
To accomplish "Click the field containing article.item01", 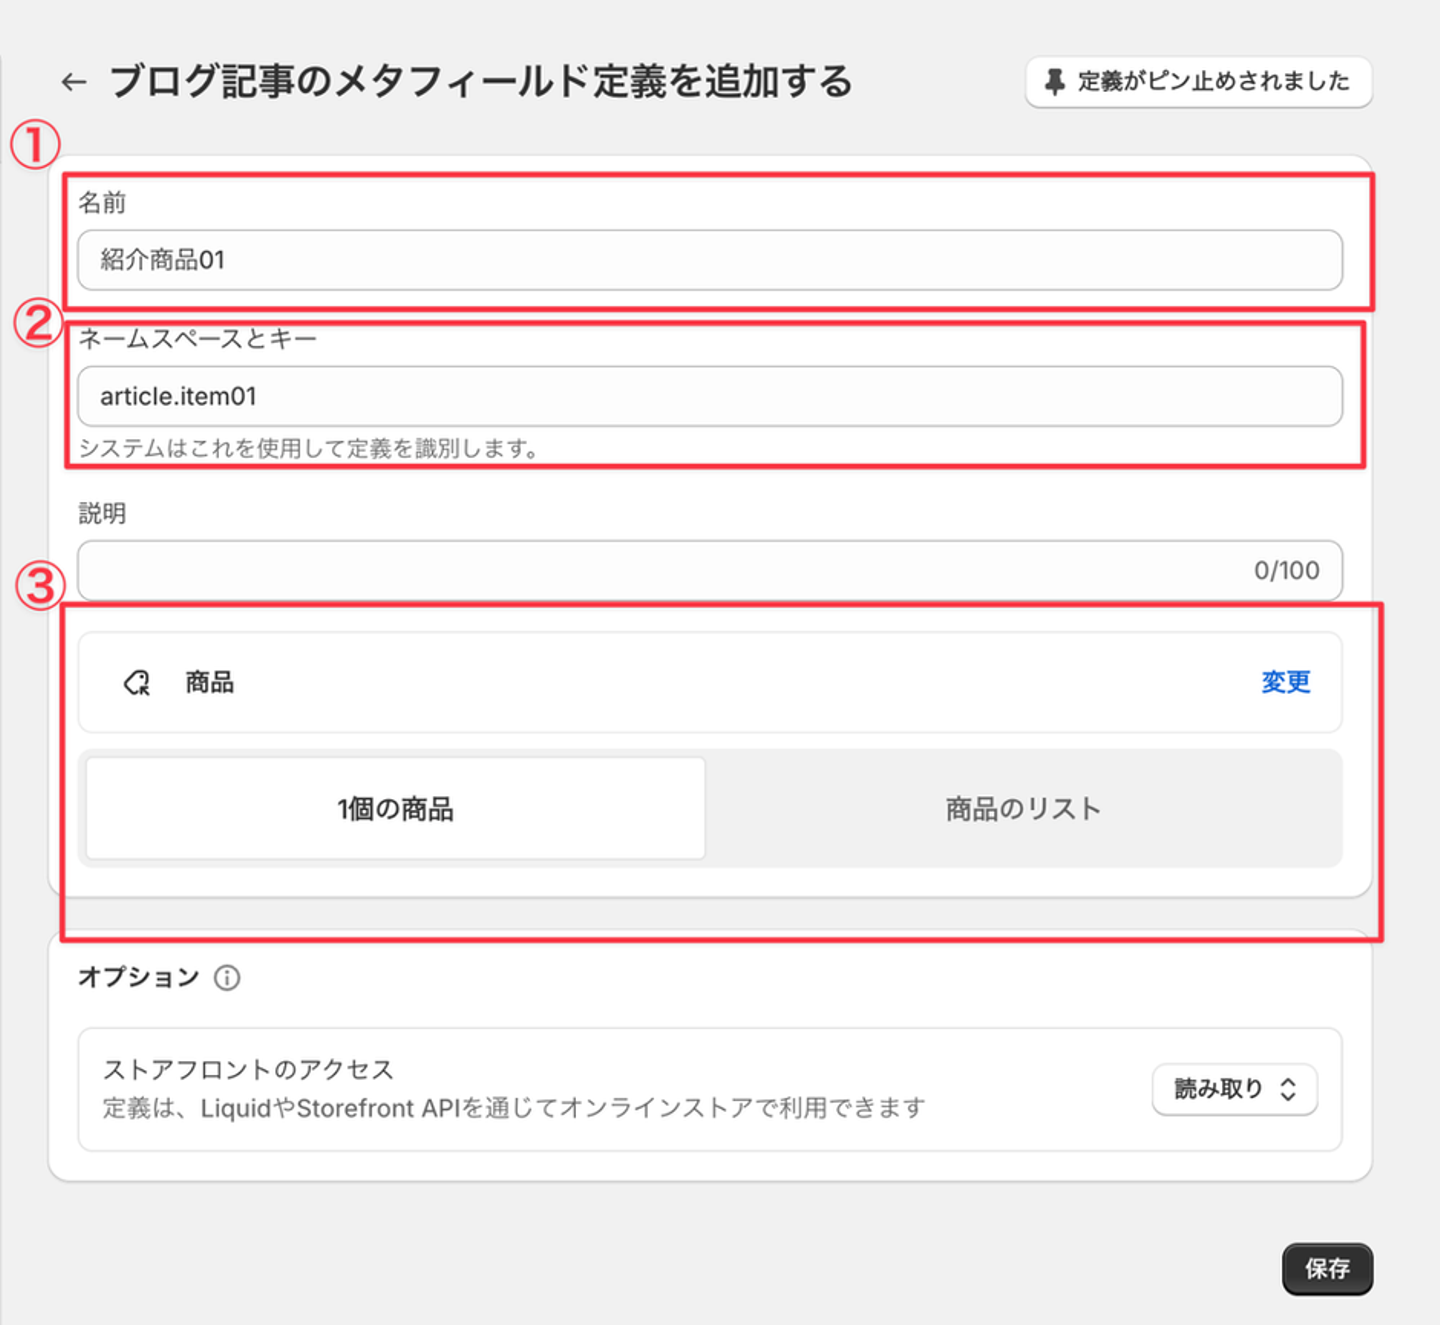I will click(709, 397).
